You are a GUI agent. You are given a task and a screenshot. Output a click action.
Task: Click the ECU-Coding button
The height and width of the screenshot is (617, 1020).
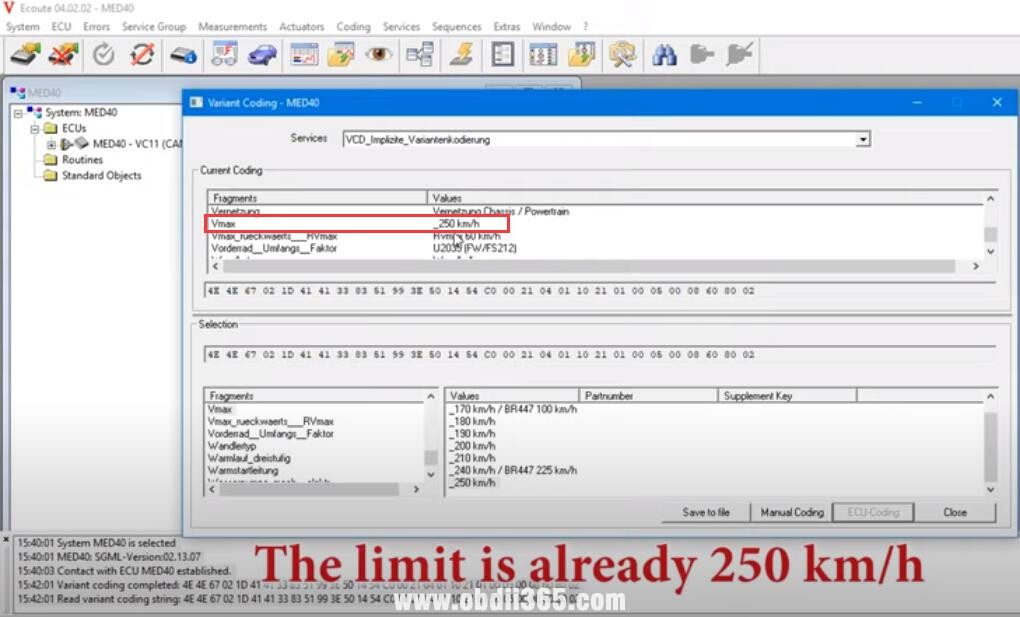pyautogui.click(x=873, y=512)
